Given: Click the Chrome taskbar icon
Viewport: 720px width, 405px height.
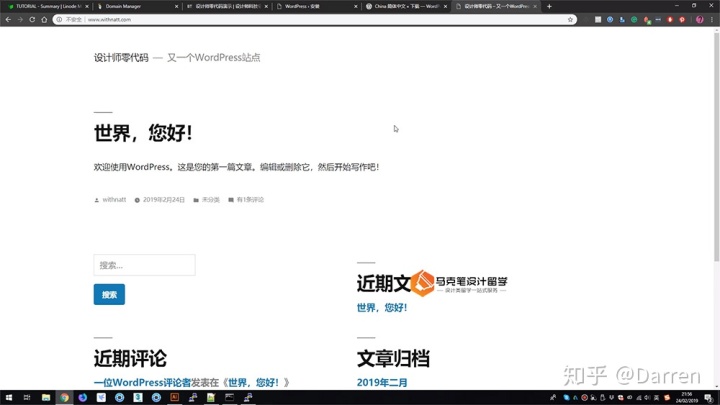Looking at the screenshot, I should click(64, 397).
